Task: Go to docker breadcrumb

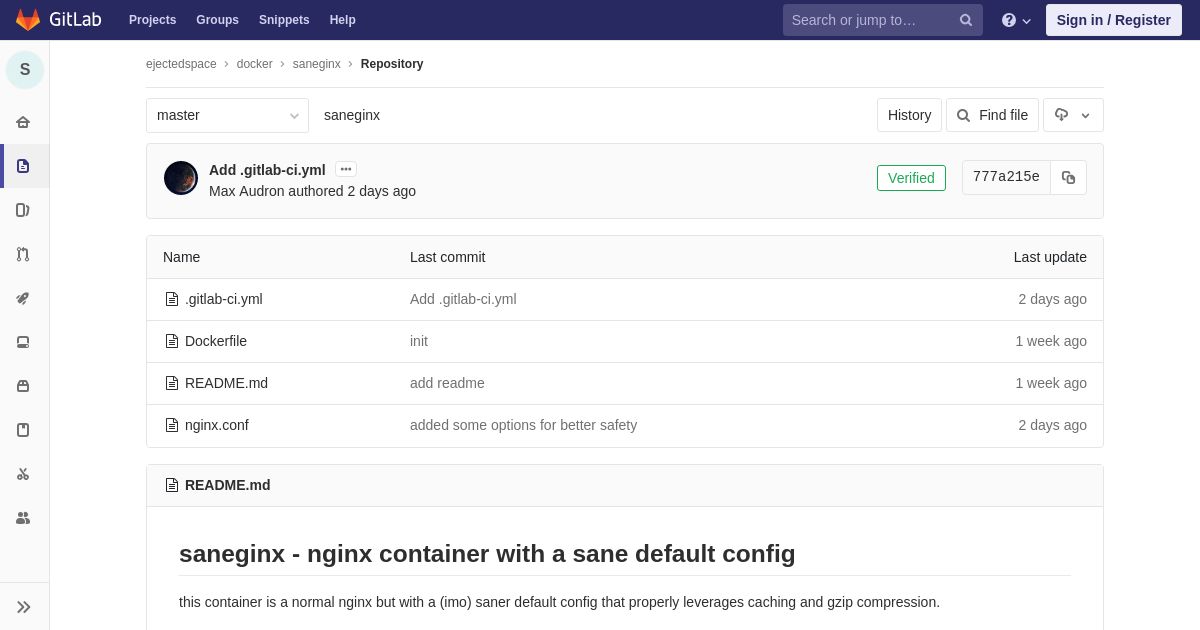Action: [x=255, y=64]
